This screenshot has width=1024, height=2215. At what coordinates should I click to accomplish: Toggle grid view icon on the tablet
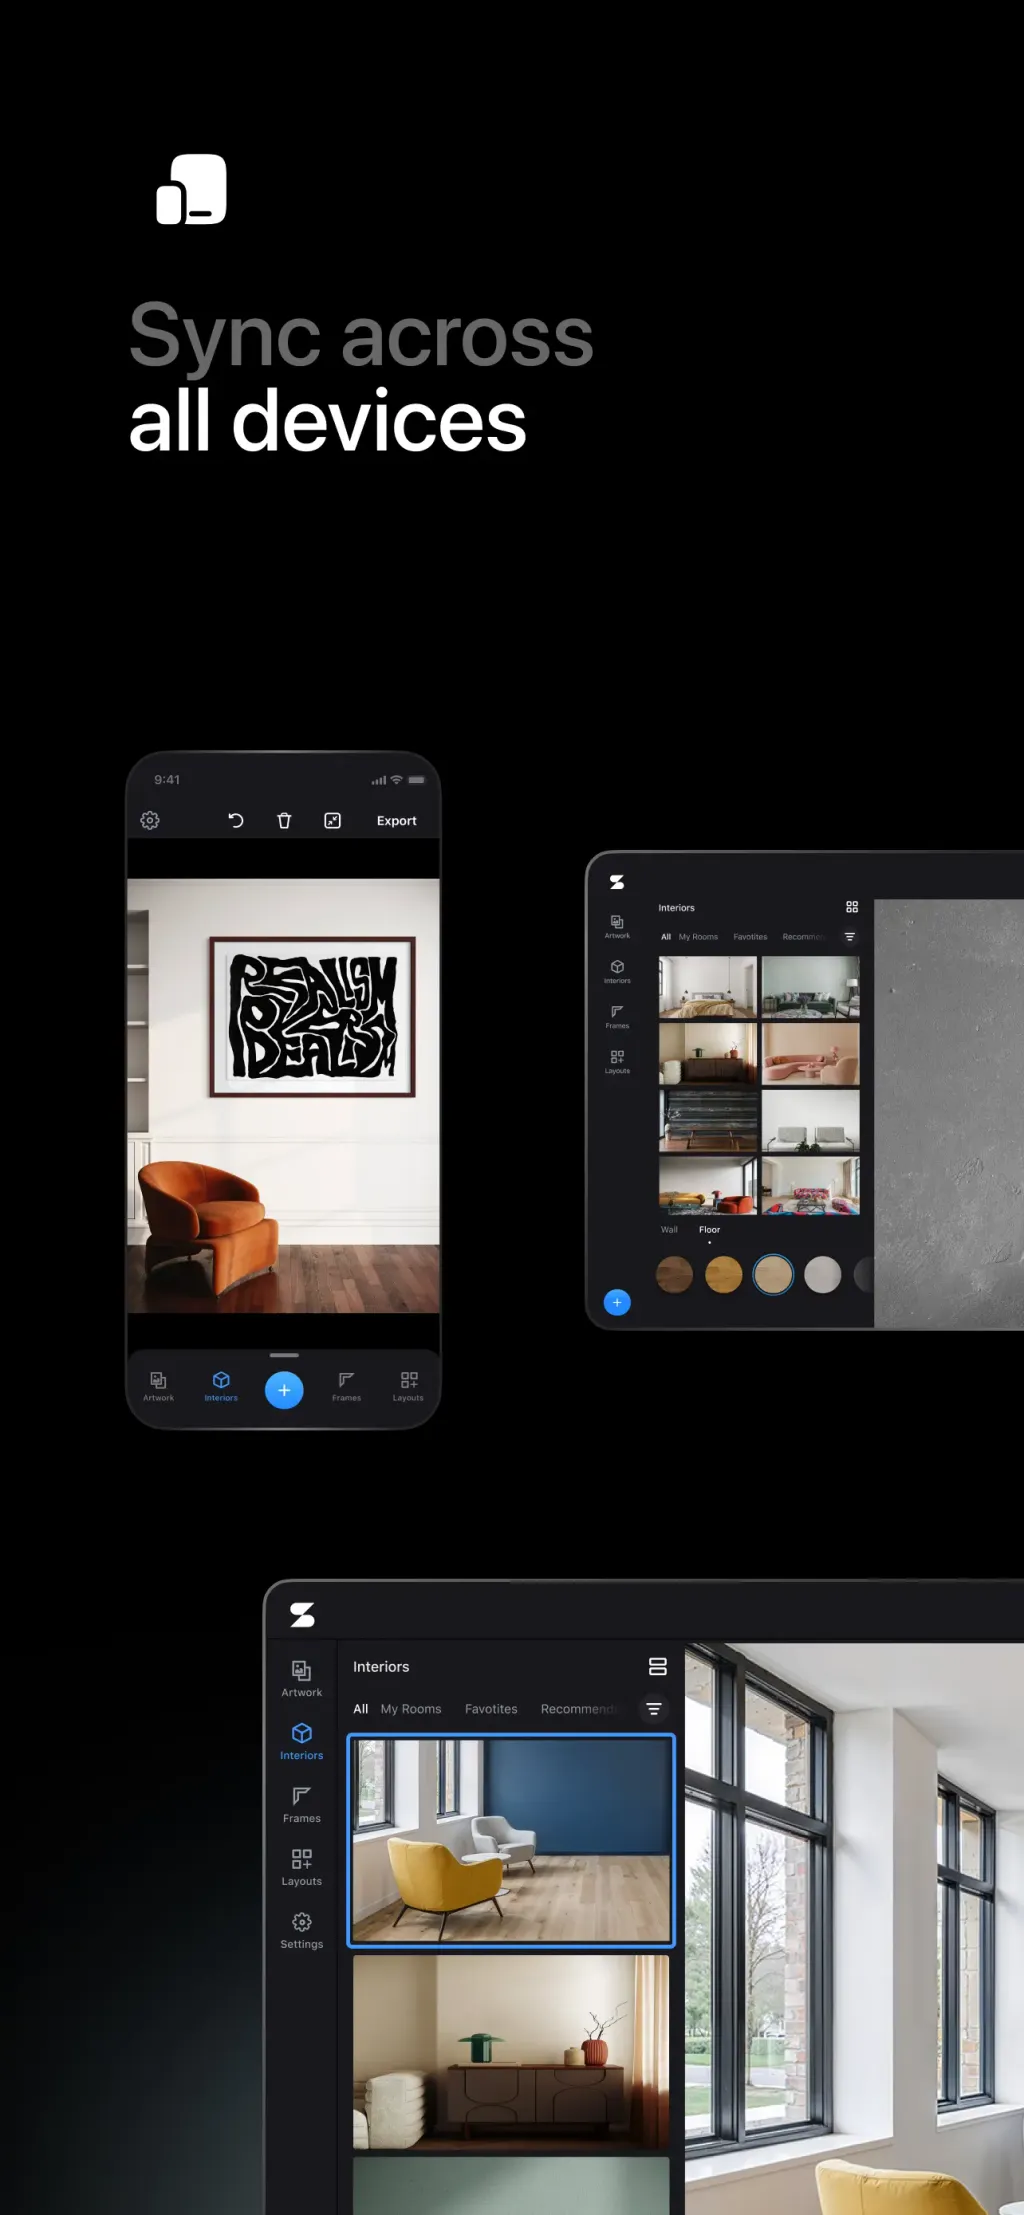coord(852,907)
